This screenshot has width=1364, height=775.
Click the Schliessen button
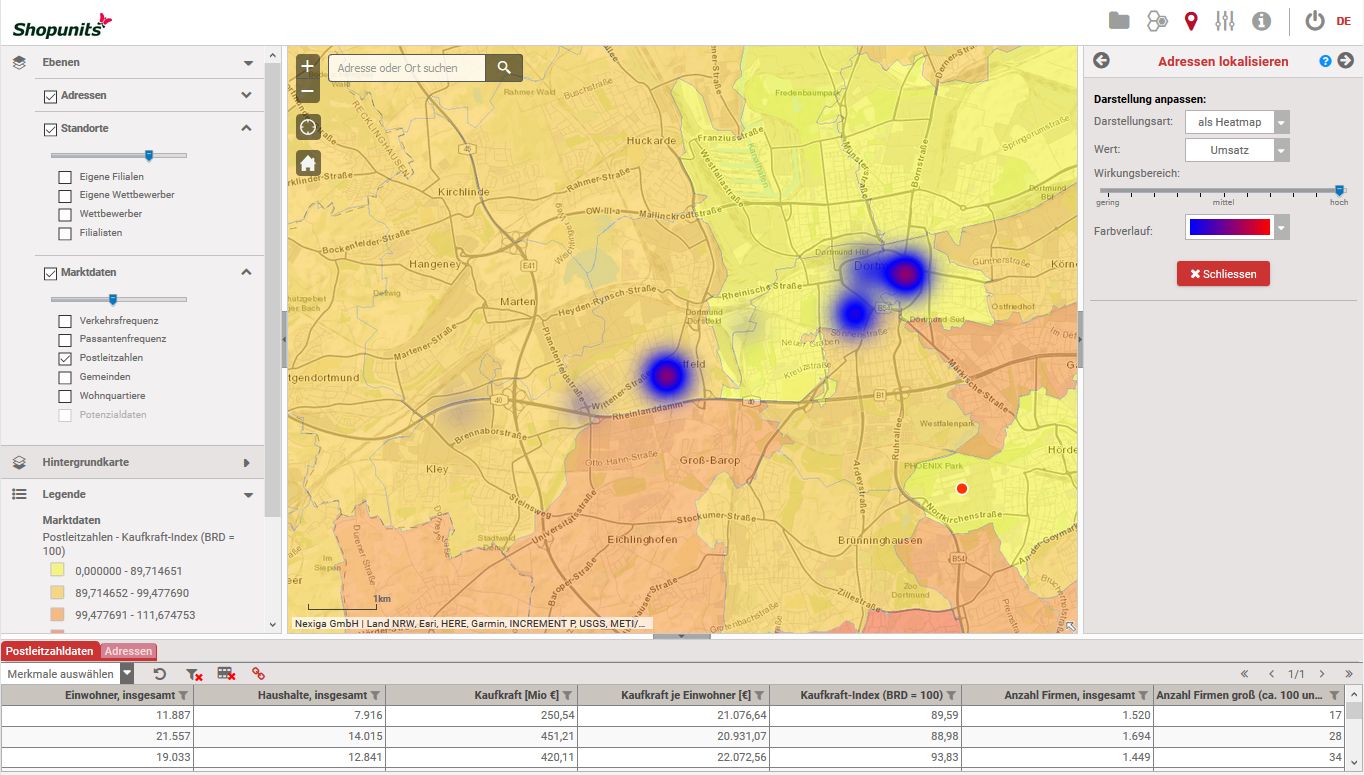pos(1223,274)
